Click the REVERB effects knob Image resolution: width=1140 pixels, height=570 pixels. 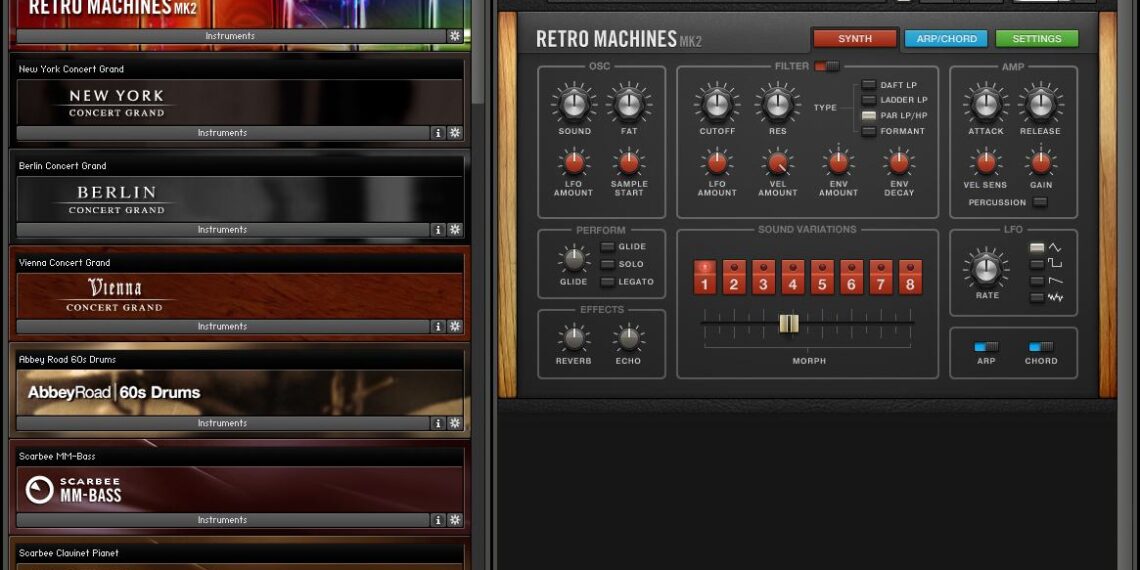(574, 339)
